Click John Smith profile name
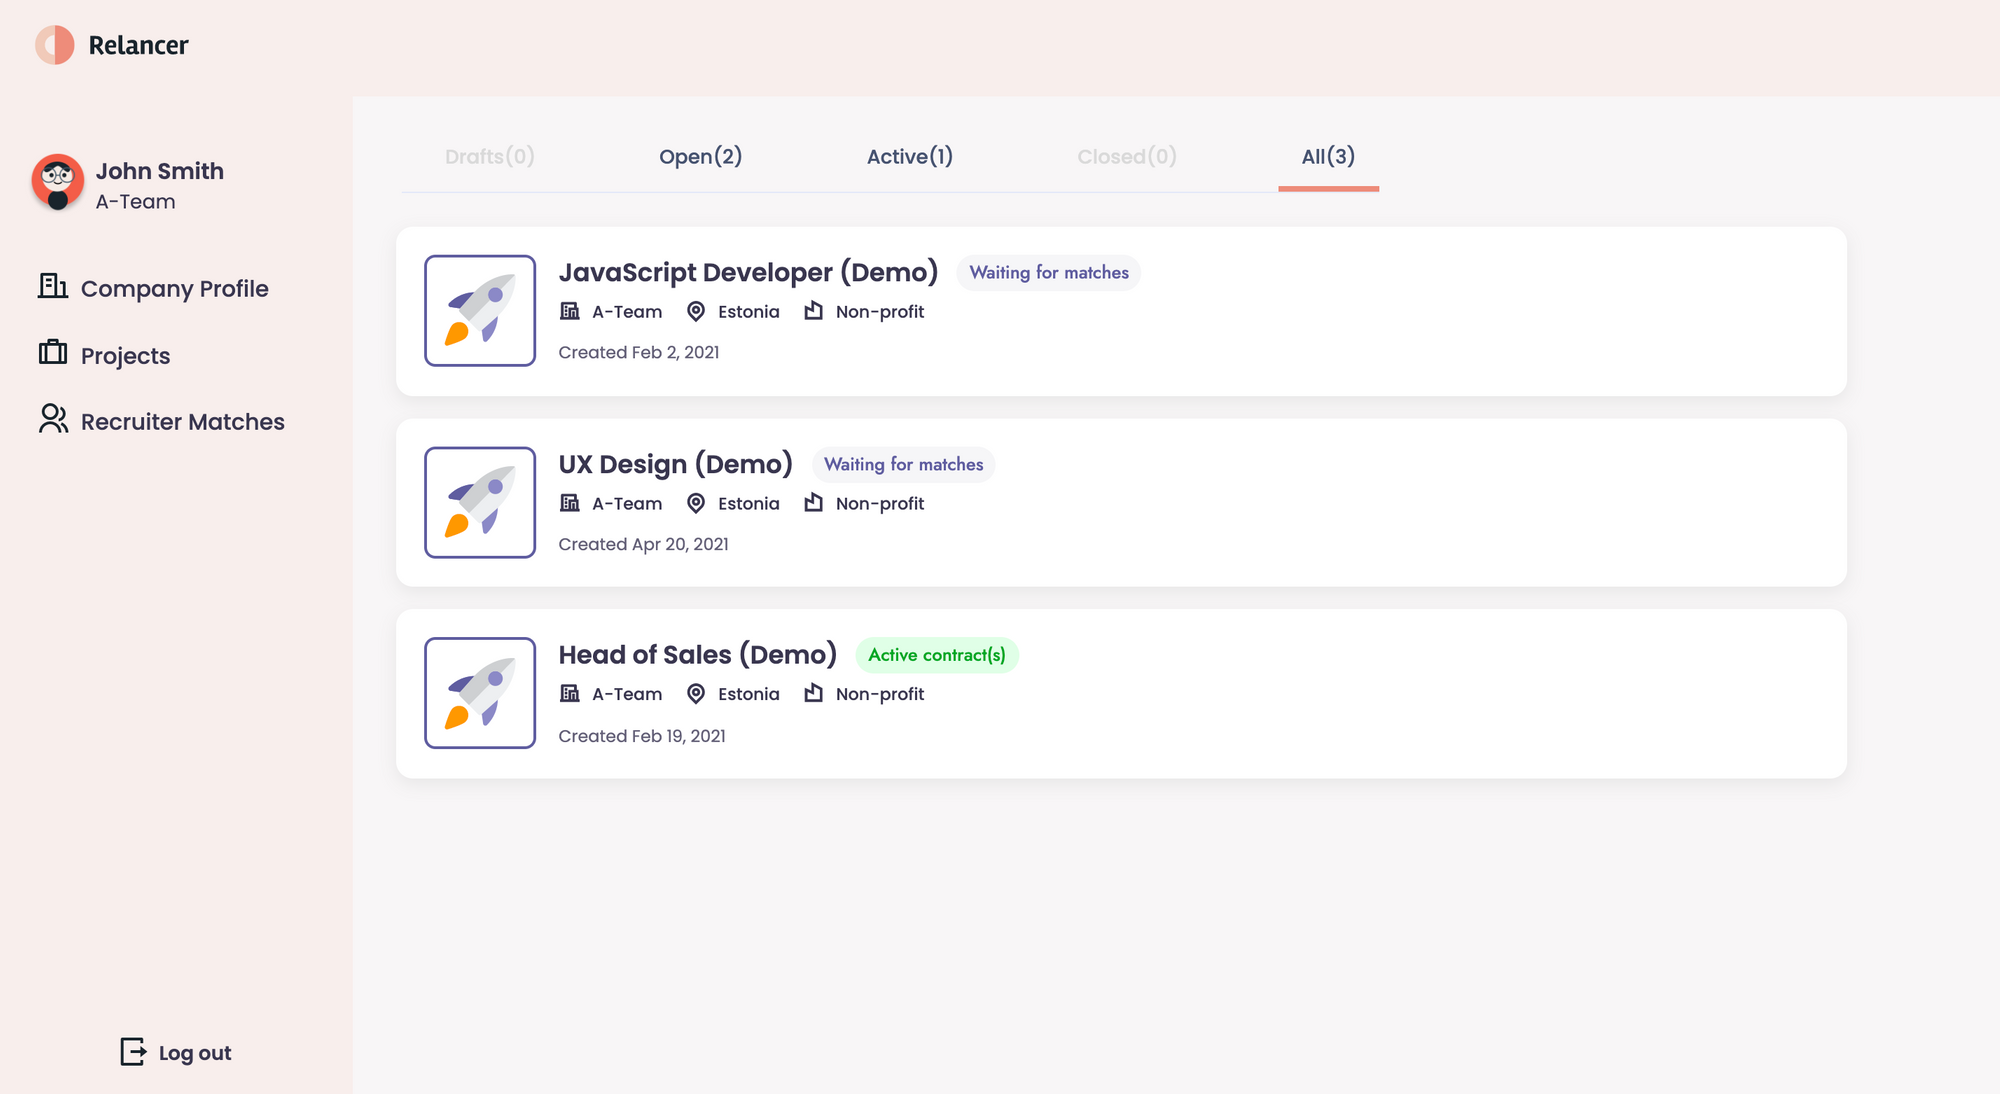The image size is (2000, 1094). coord(159,171)
